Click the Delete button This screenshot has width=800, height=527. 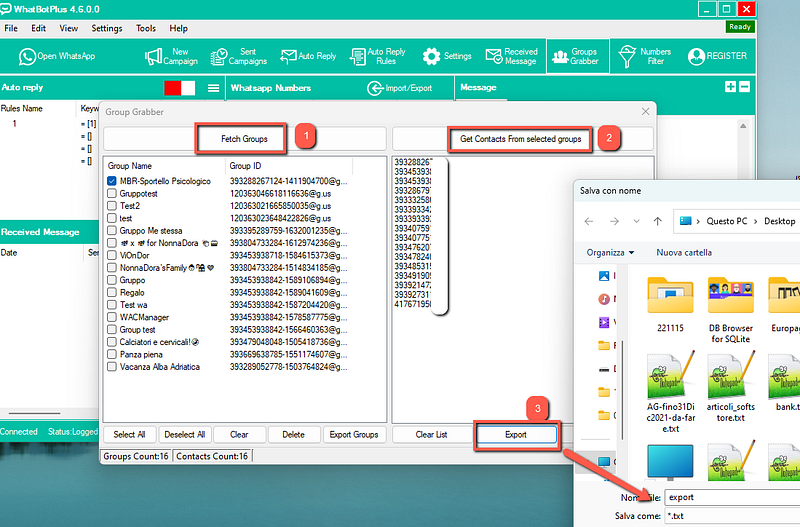(293, 435)
